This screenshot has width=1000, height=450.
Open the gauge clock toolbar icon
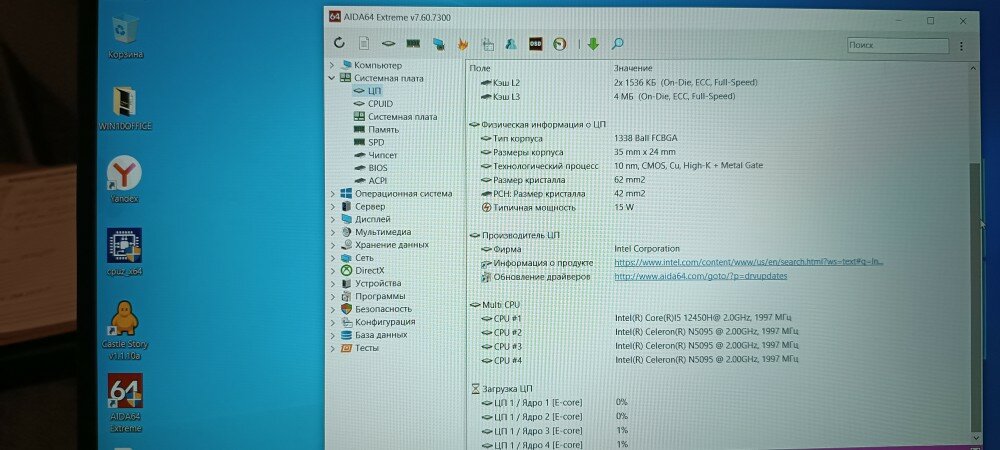(x=559, y=44)
